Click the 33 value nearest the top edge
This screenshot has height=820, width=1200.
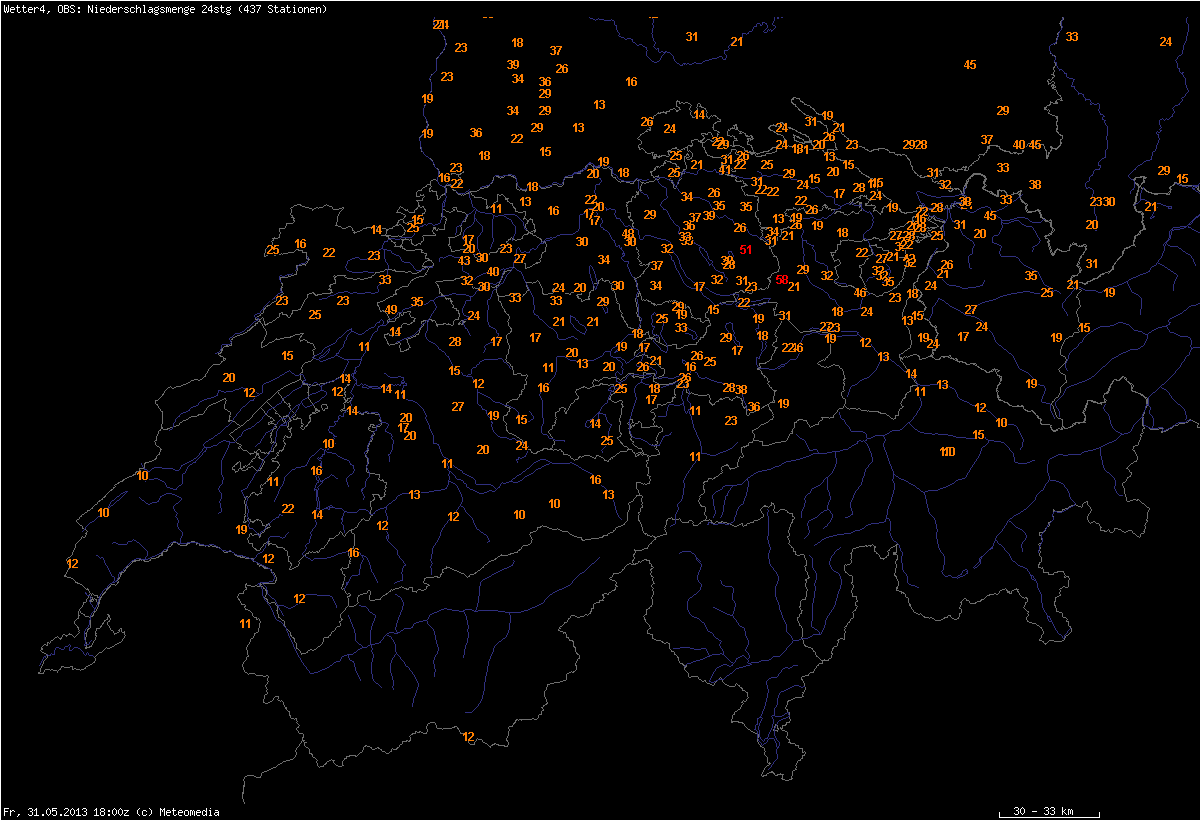pos(1072,36)
